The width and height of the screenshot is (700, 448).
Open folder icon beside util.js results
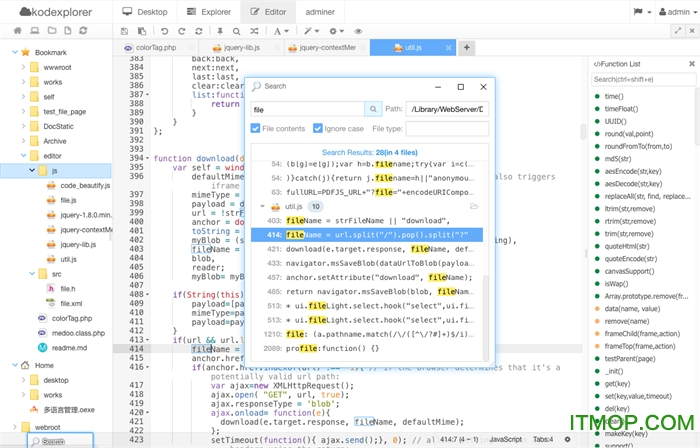pyautogui.click(x=474, y=206)
